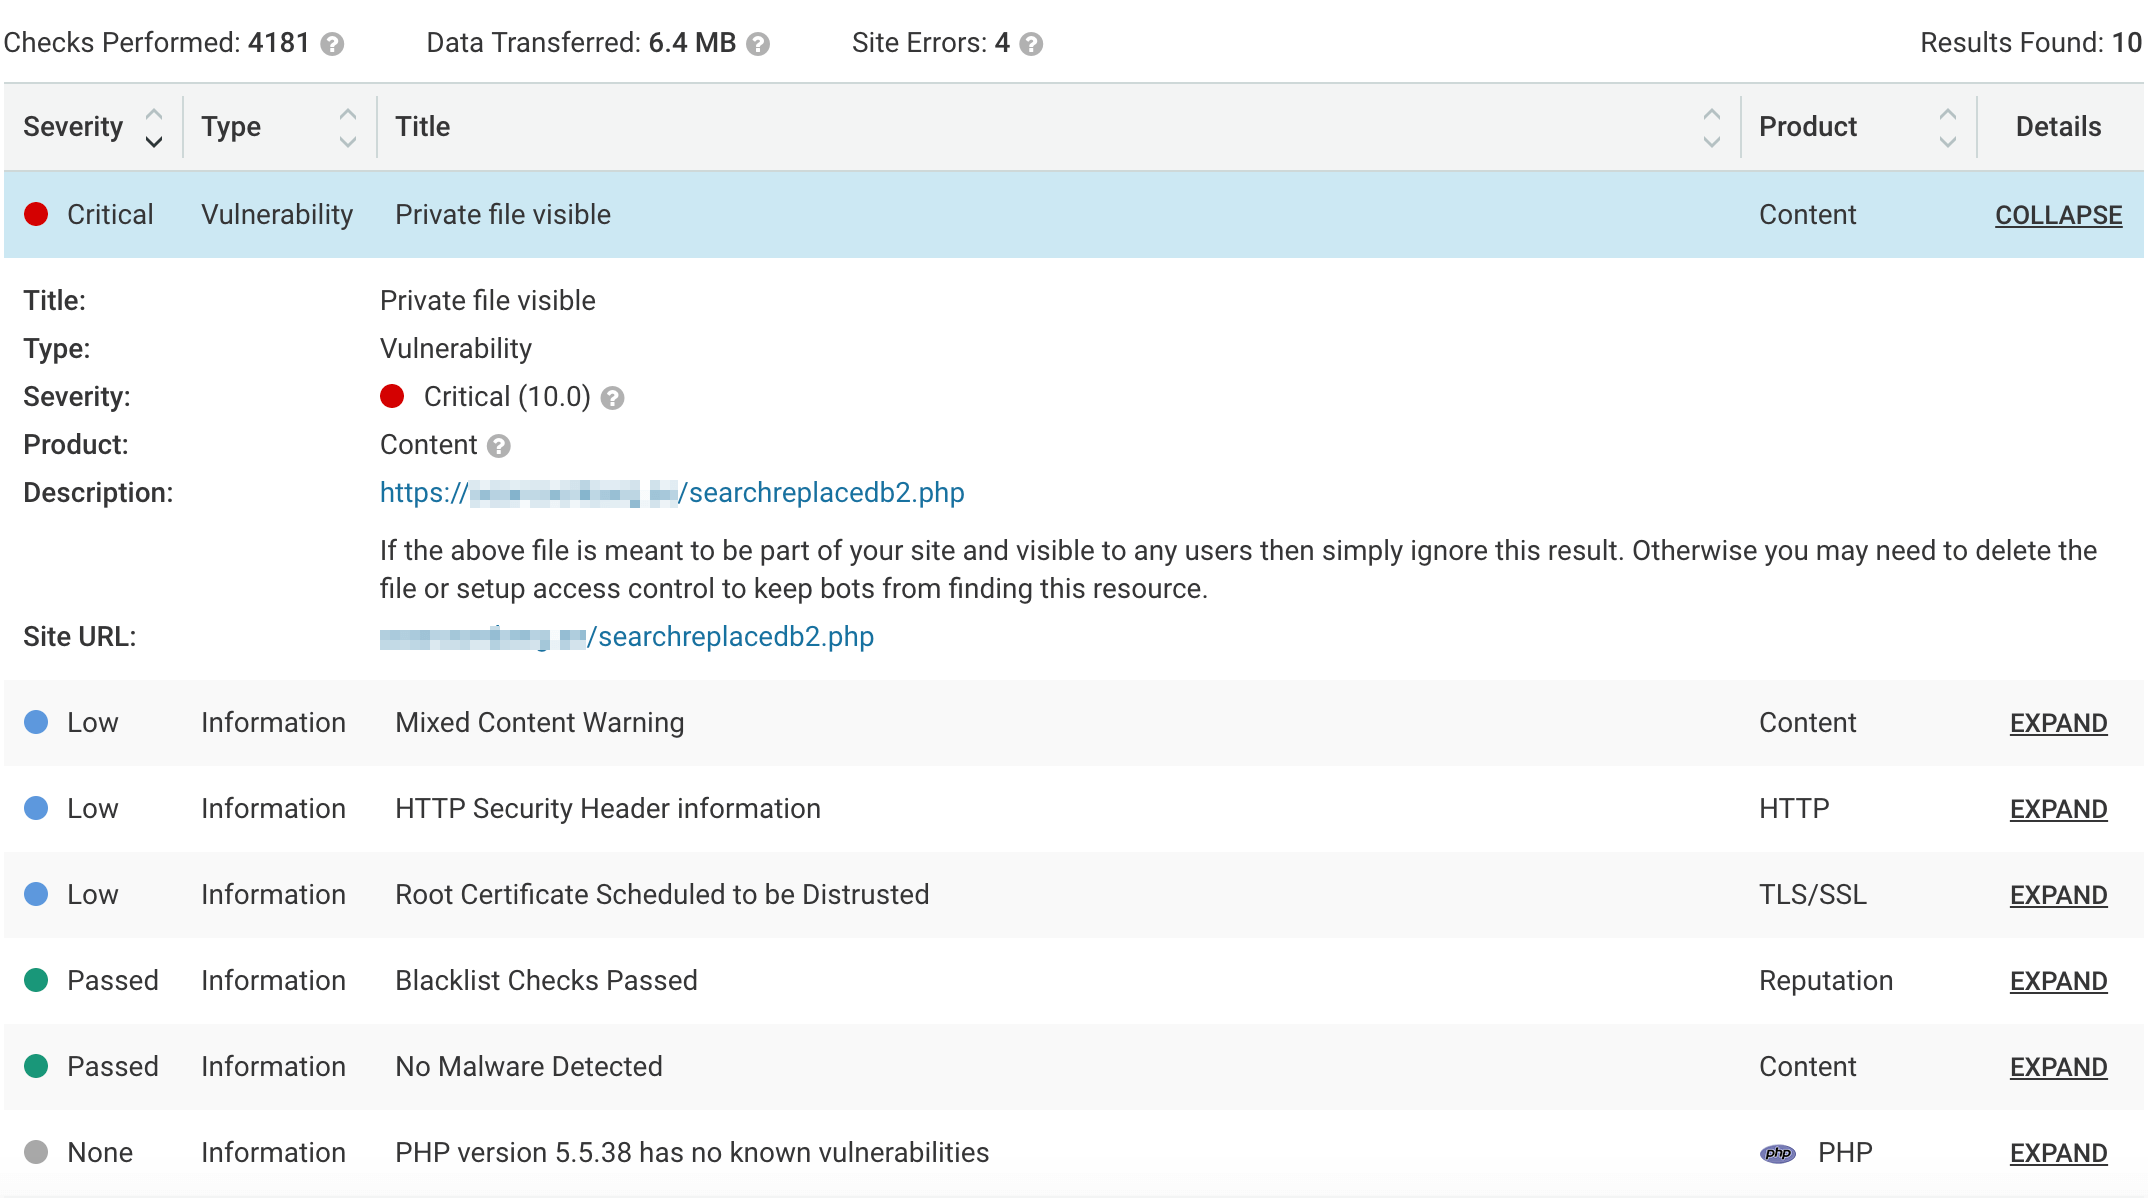
Task: Click help icon next to Checks Performed
Action: pos(332,44)
